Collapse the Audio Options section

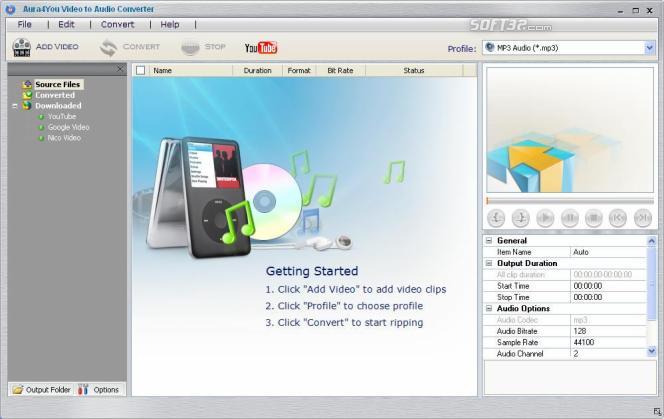(489, 308)
